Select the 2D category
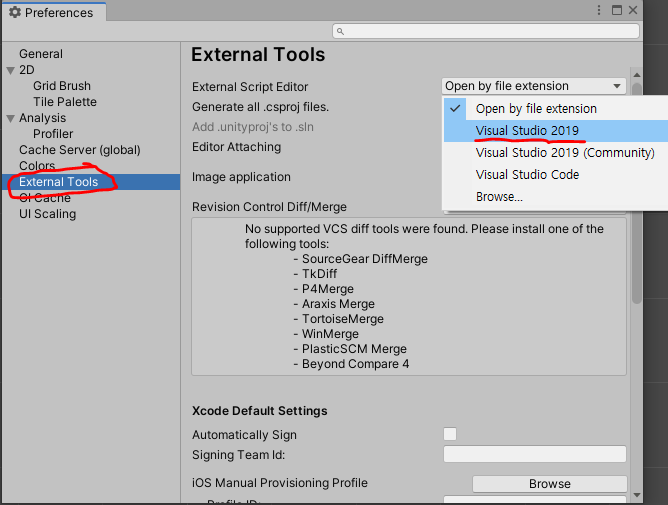Screen dimensions: 668x505 click(26, 70)
